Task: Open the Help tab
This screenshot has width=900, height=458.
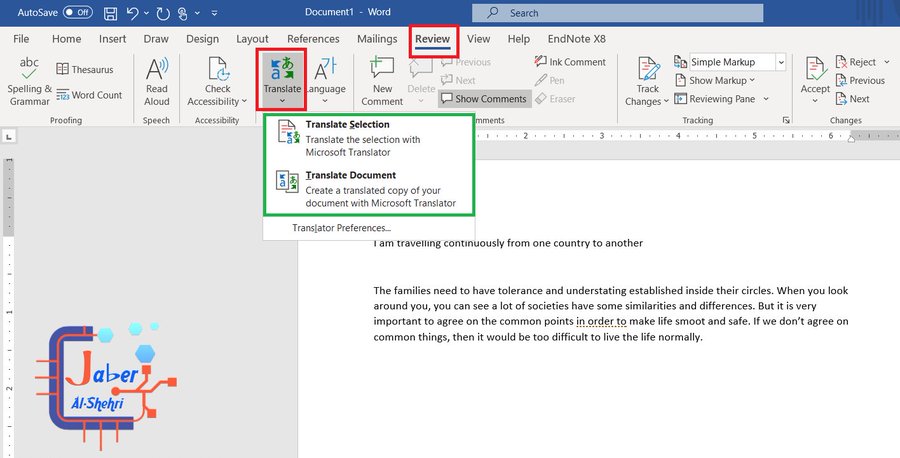Action: pos(519,38)
